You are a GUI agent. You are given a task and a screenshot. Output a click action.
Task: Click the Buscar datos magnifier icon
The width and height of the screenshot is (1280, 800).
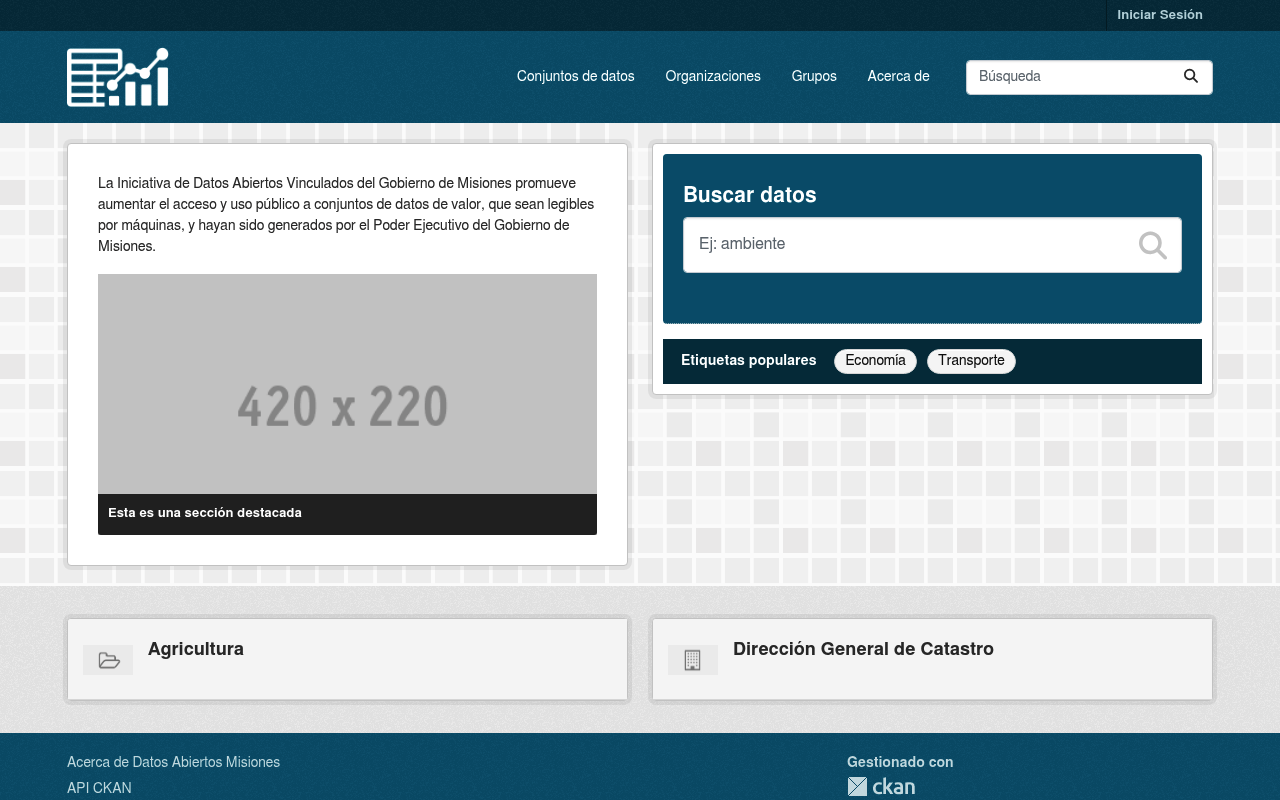1153,245
